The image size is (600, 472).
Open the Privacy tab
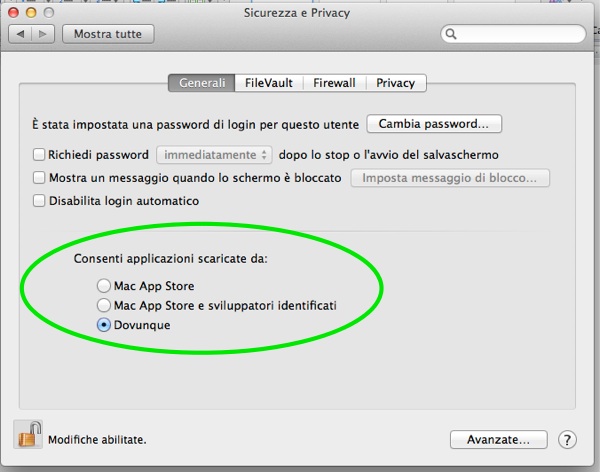click(396, 83)
